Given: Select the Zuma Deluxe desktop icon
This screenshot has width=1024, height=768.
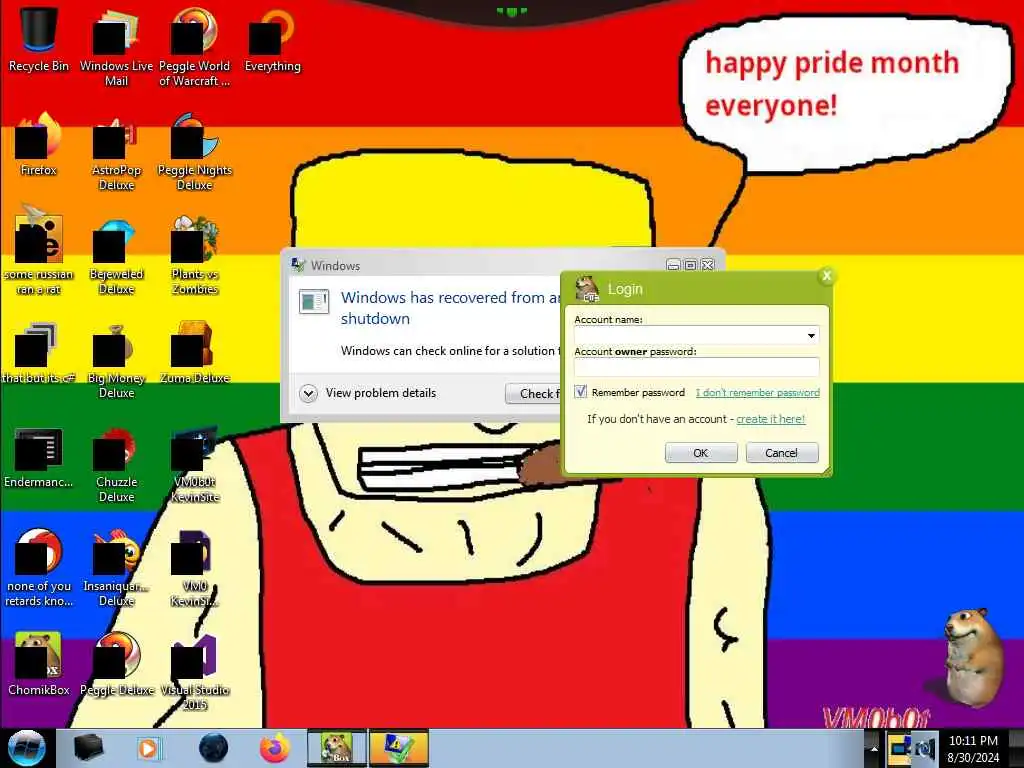Looking at the screenshot, I should [194, 352].
